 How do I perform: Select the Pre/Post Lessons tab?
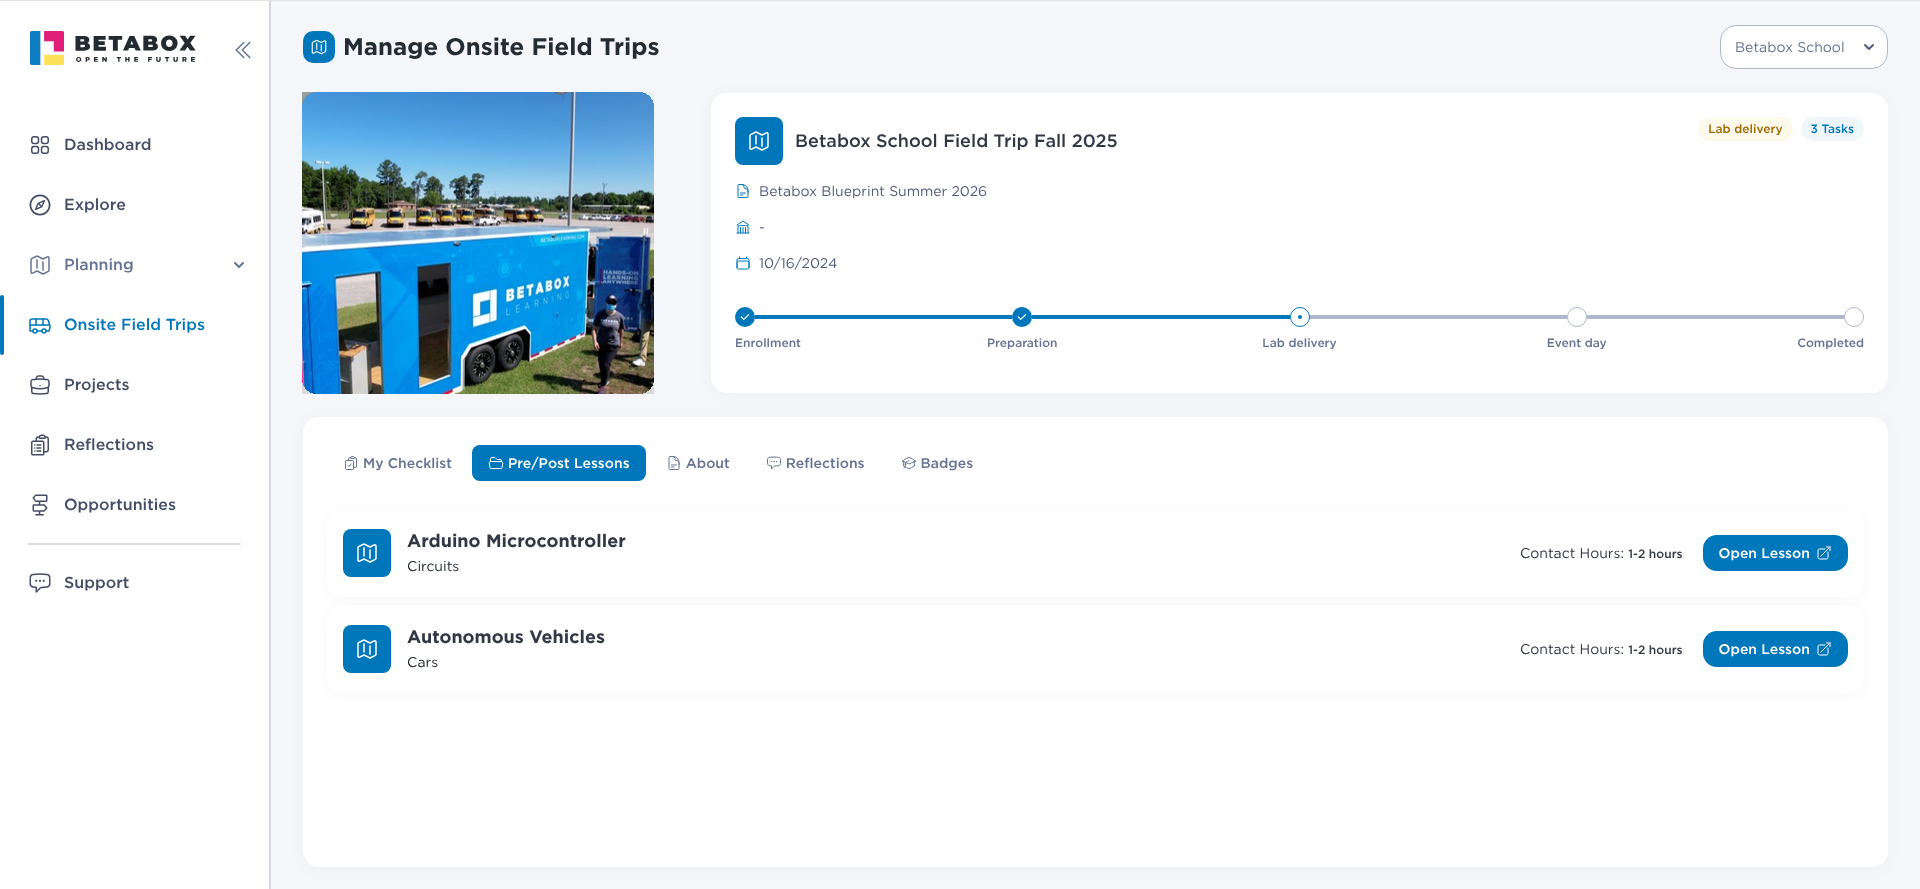coord(559,463)
